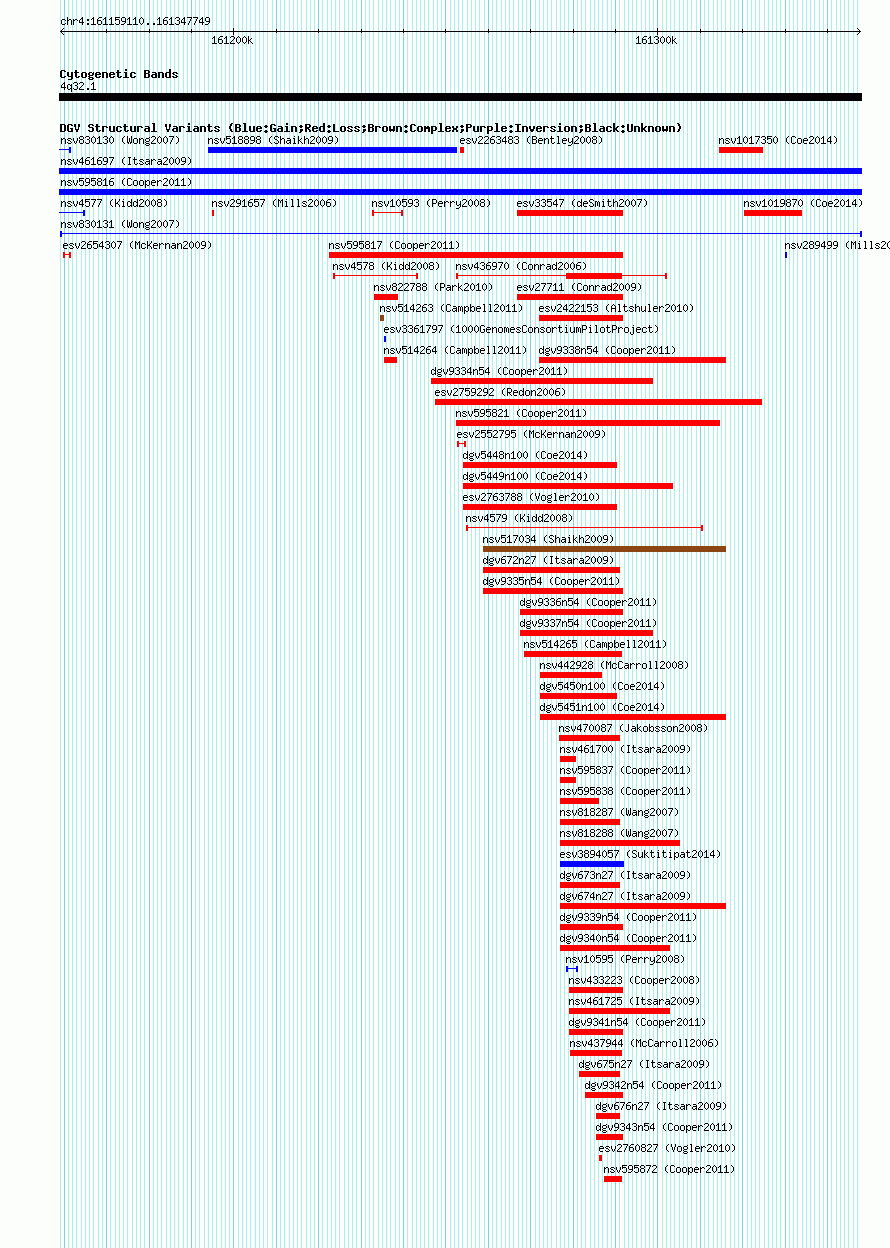Select variant label dgv9335n54 (Cooper2011)
The height and width of the screenshot is (1248, 890).
[x=551, y=581]
